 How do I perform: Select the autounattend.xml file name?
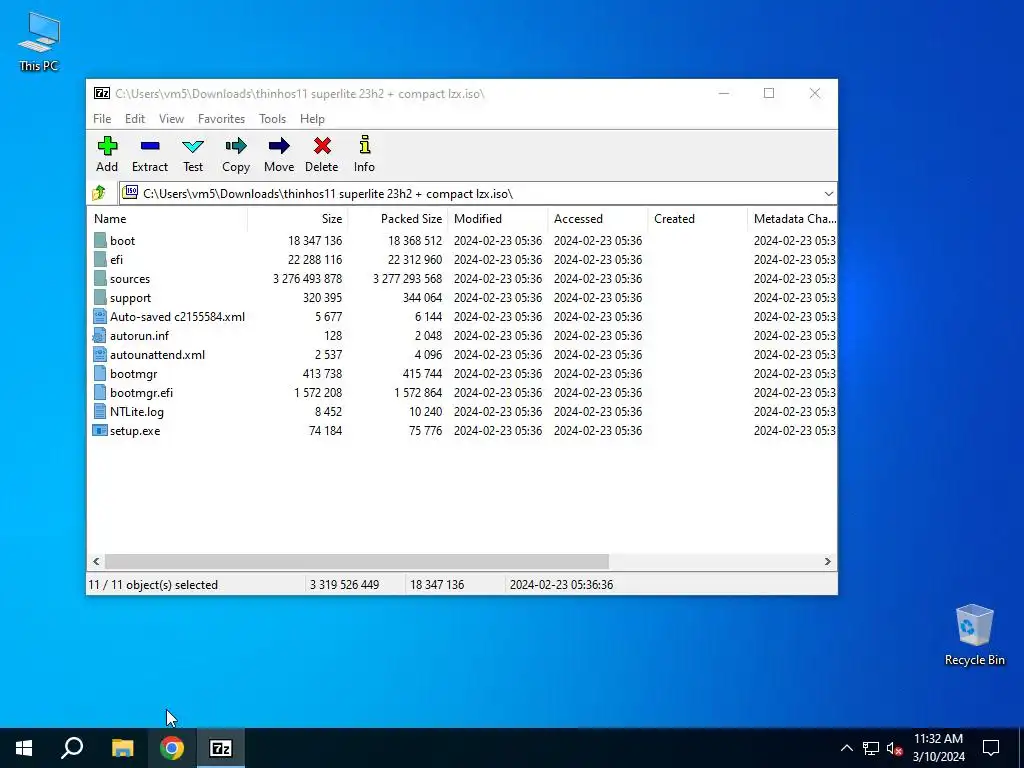[x=157, y=355]
